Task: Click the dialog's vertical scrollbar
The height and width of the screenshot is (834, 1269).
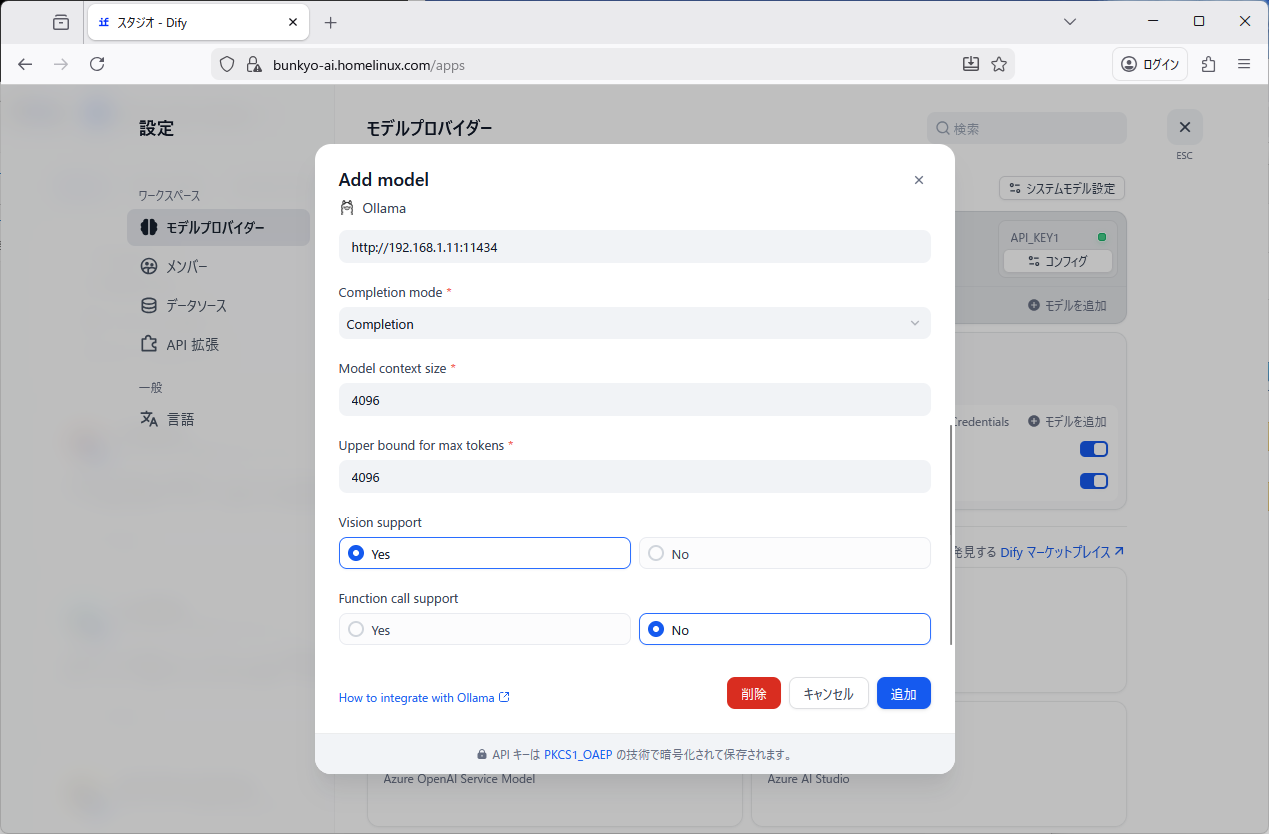Action: pos(951,535)
